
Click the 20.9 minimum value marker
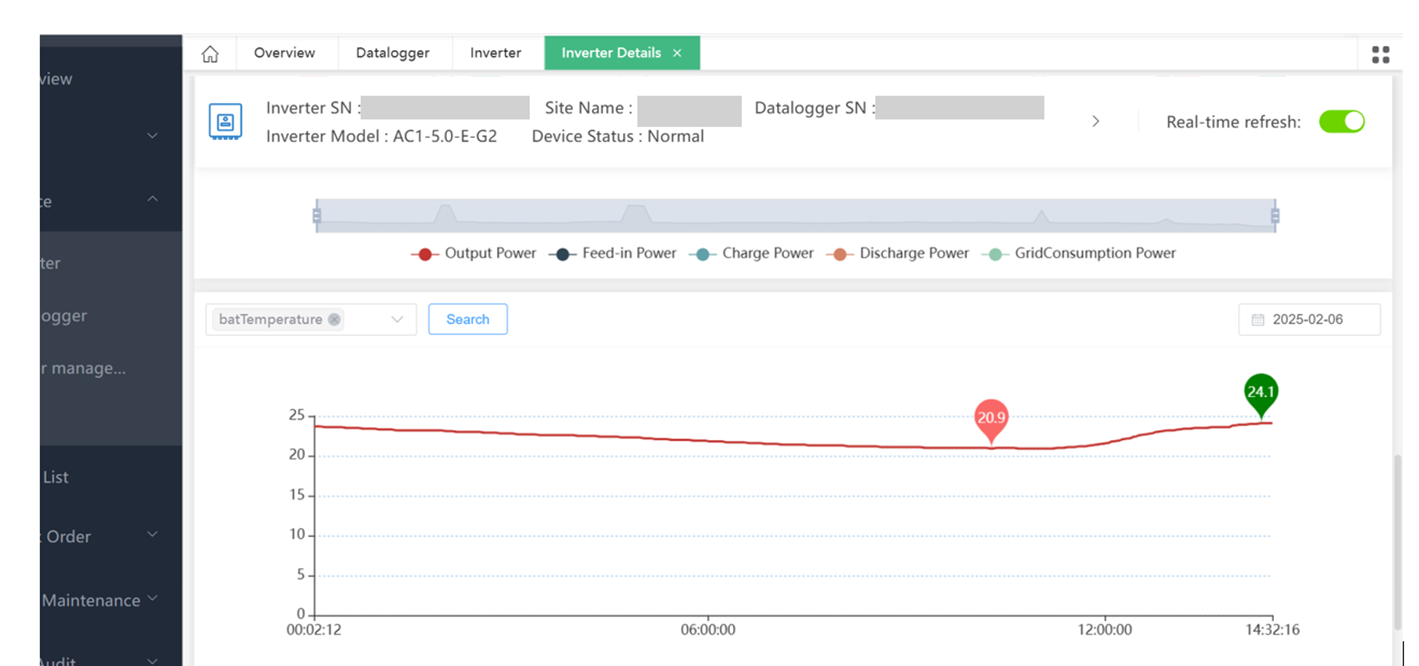tap(990, 419)
